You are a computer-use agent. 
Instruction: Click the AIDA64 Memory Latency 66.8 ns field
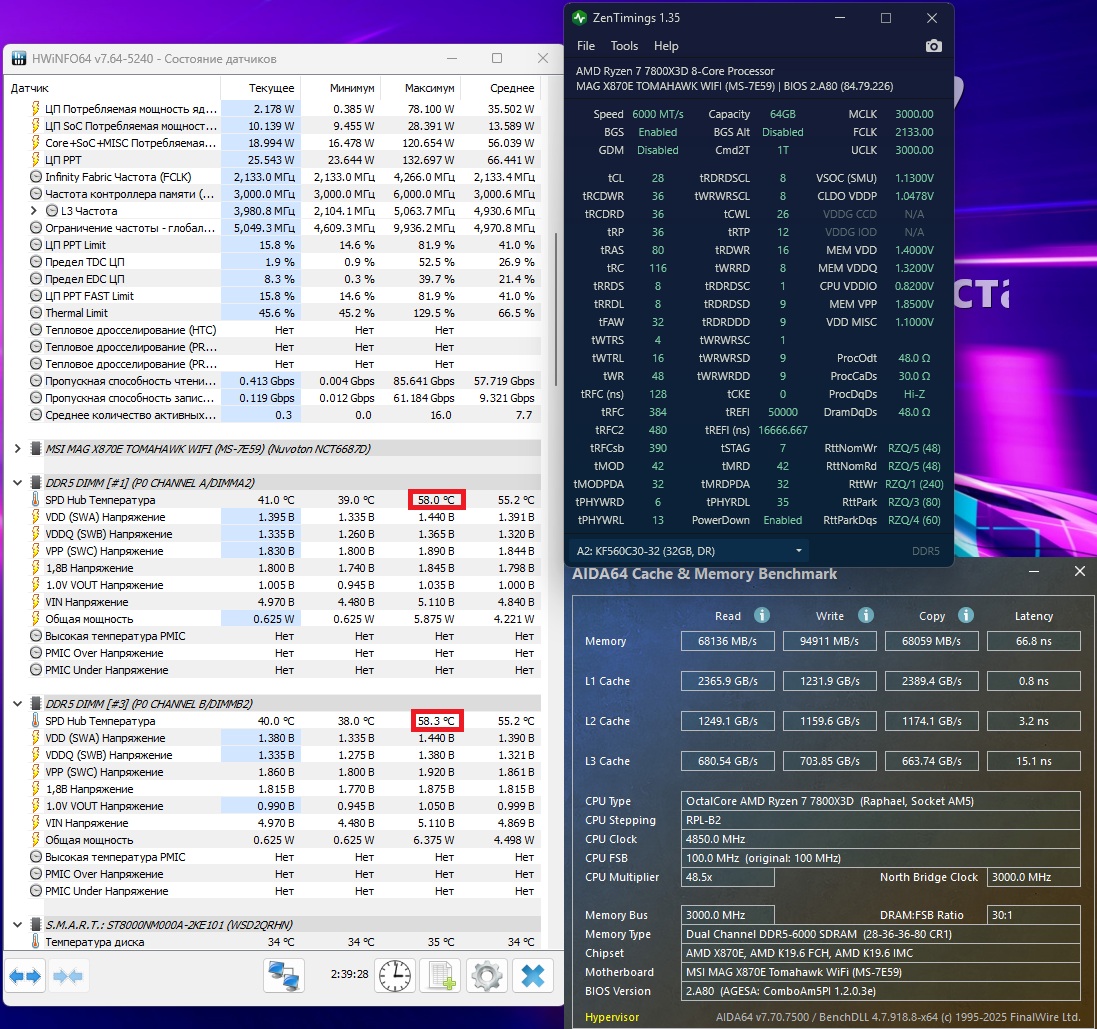coord(1033,641)
